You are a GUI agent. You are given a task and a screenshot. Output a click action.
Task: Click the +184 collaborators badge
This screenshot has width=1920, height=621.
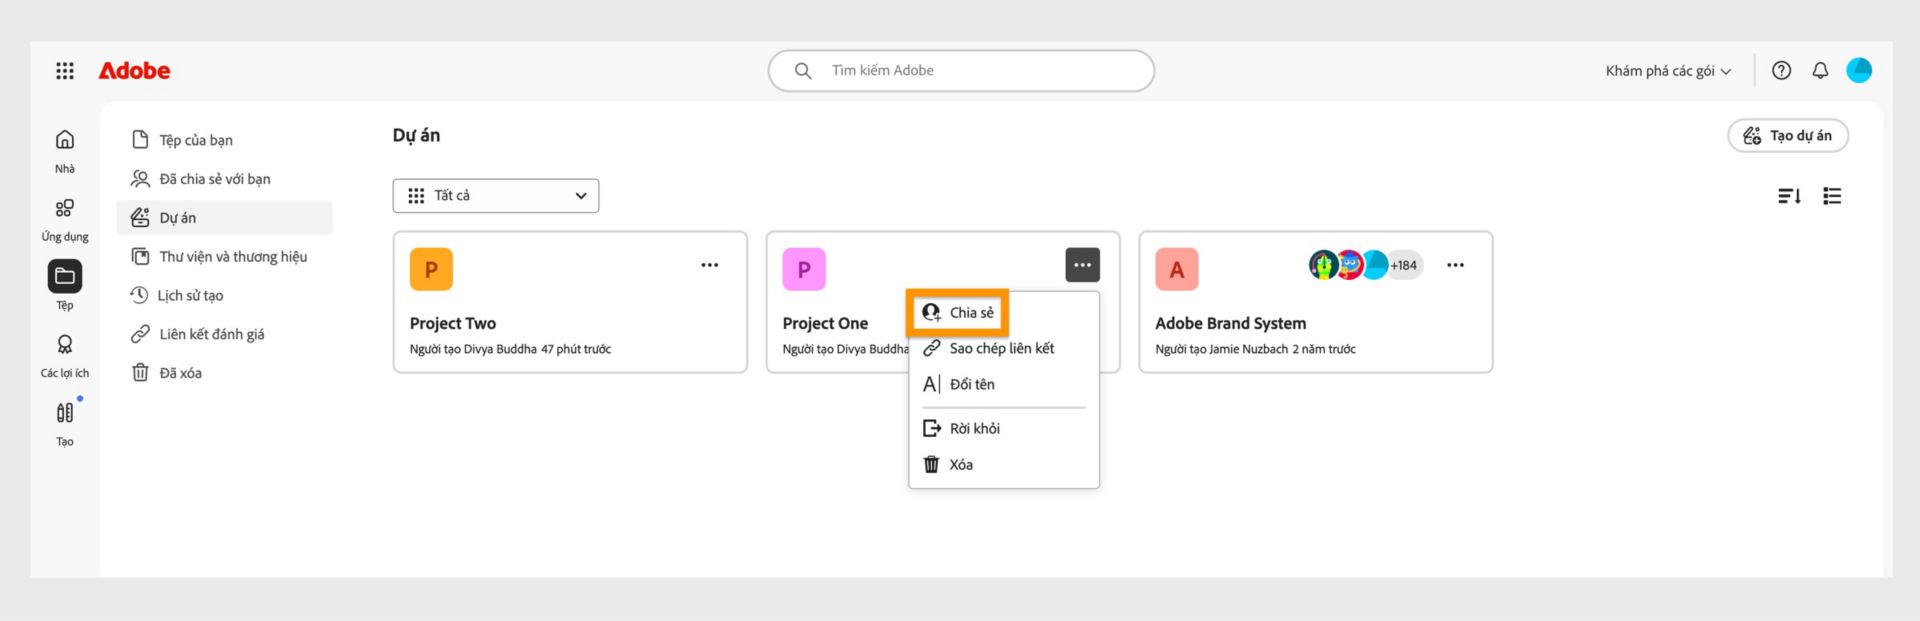(x=1404, y=265)
